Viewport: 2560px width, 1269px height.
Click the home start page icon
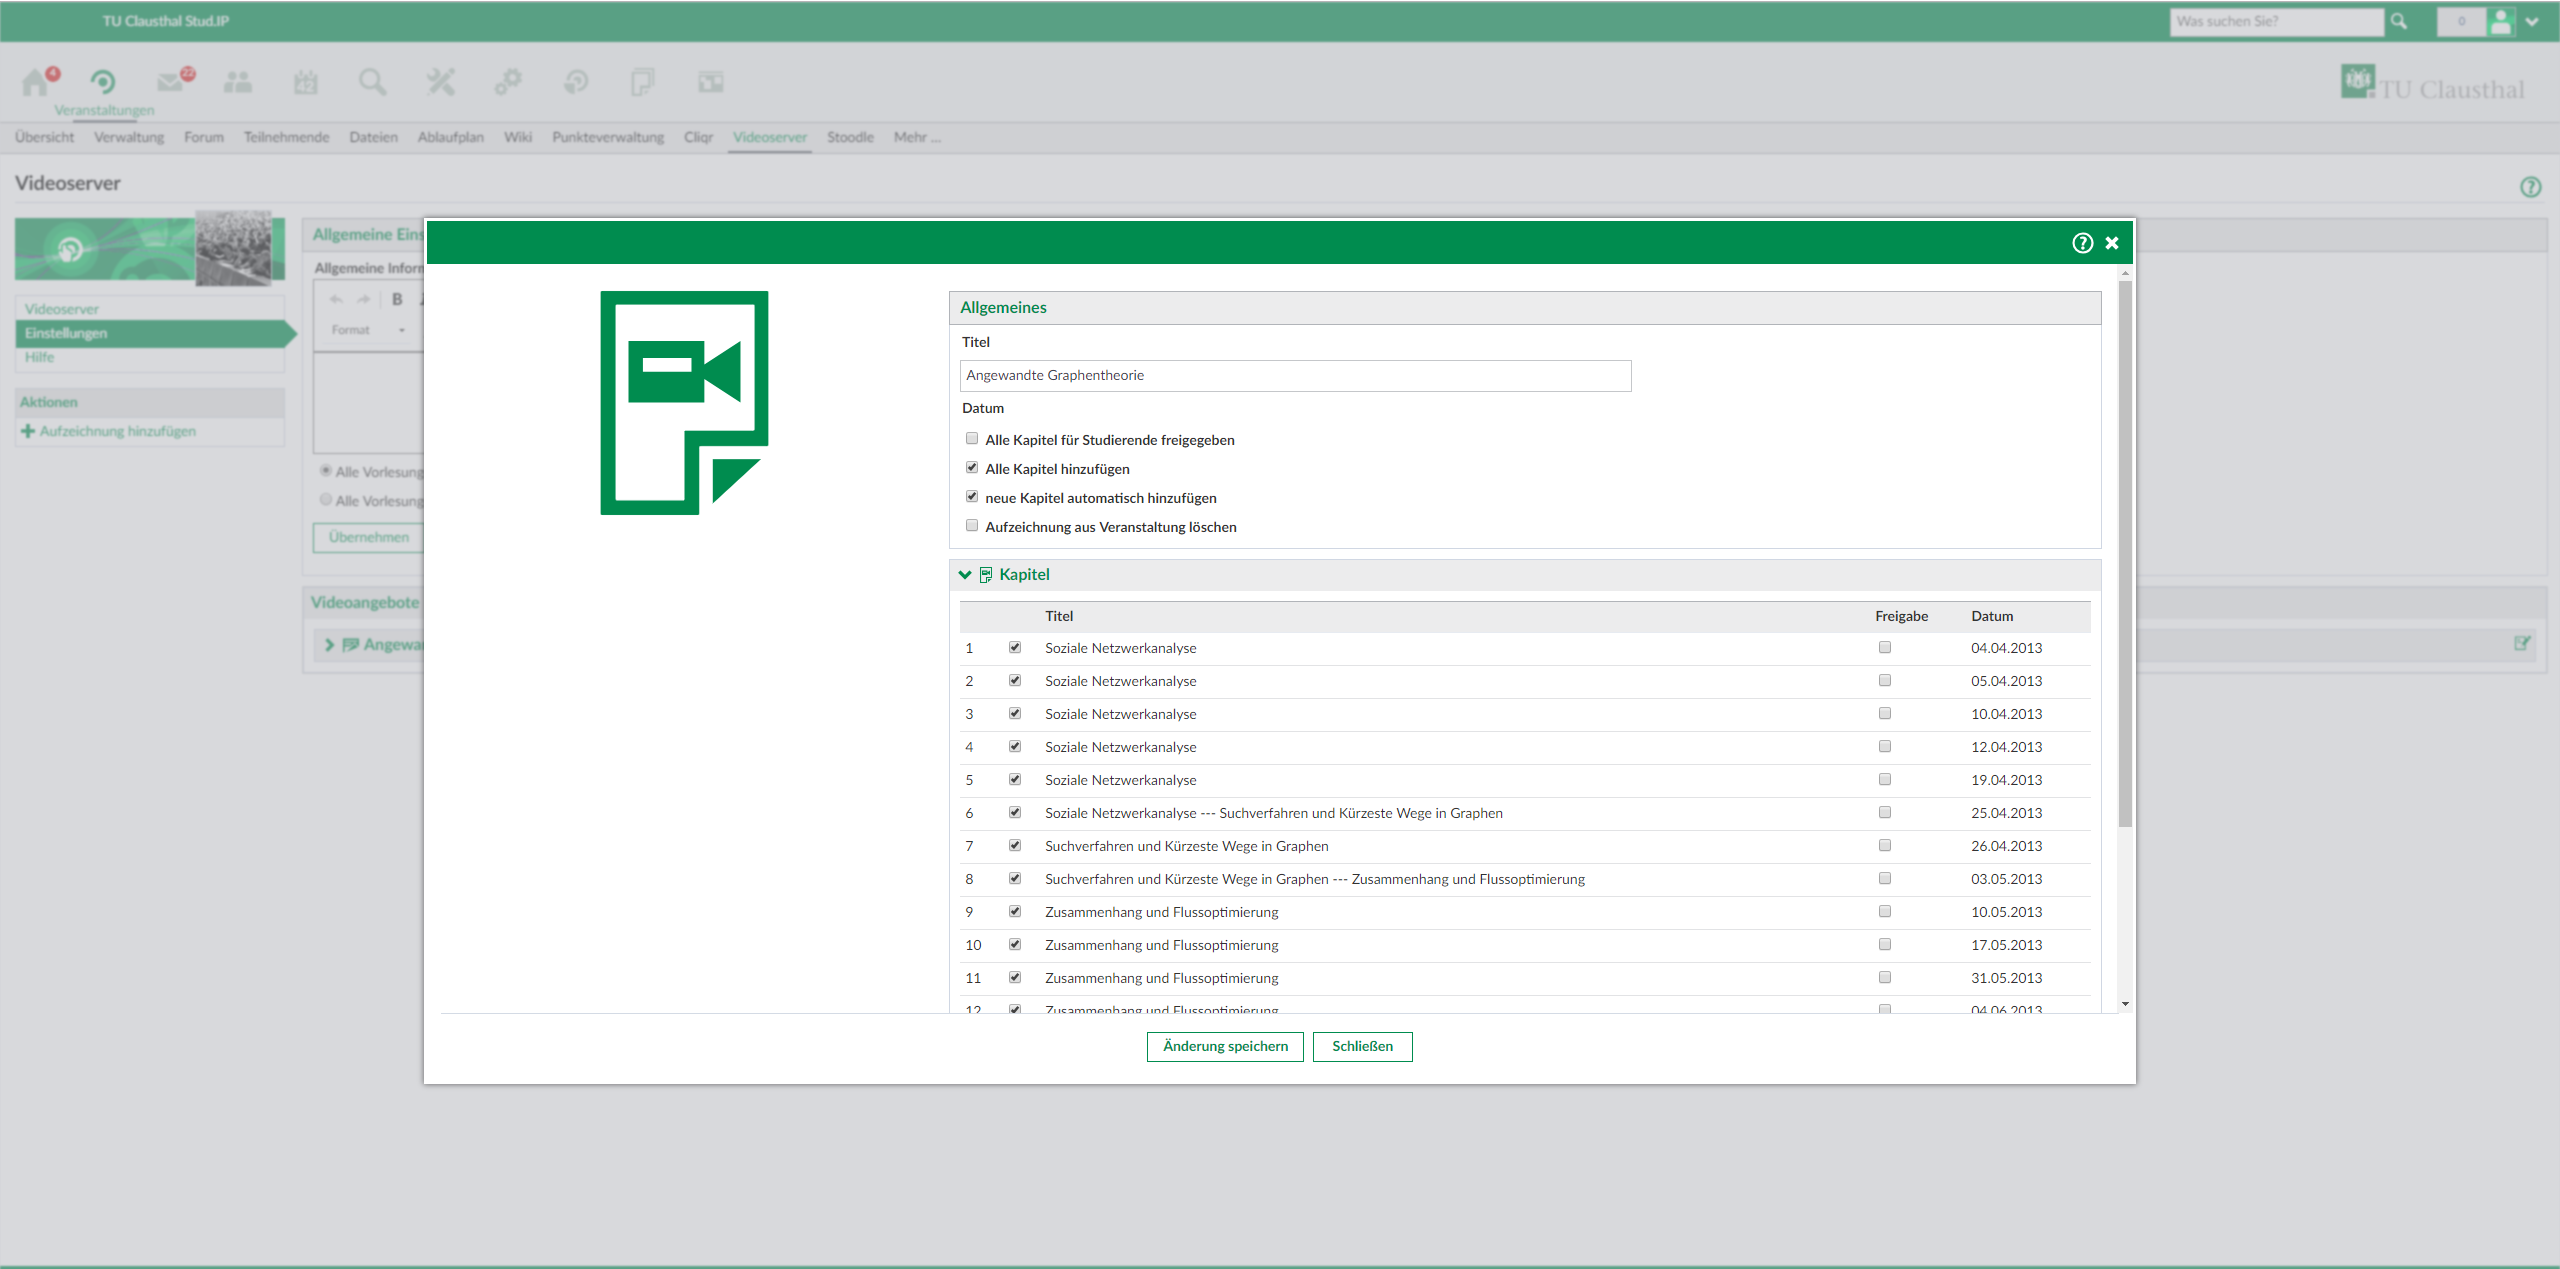click(36, 82)
